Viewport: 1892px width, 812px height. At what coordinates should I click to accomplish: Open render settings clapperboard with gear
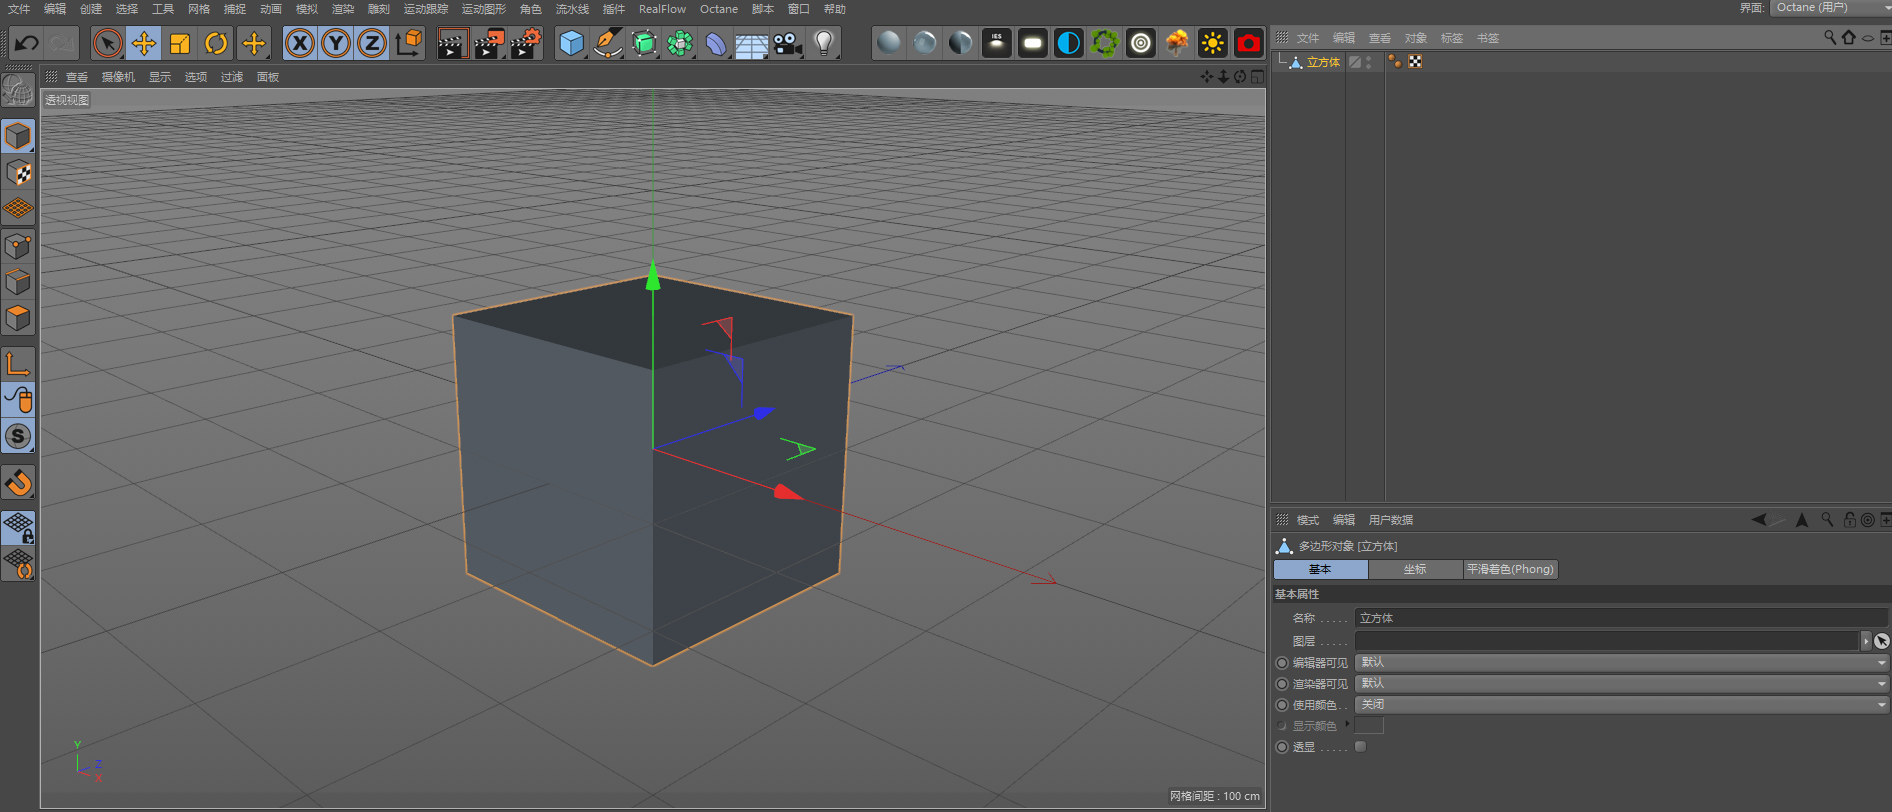526,44
